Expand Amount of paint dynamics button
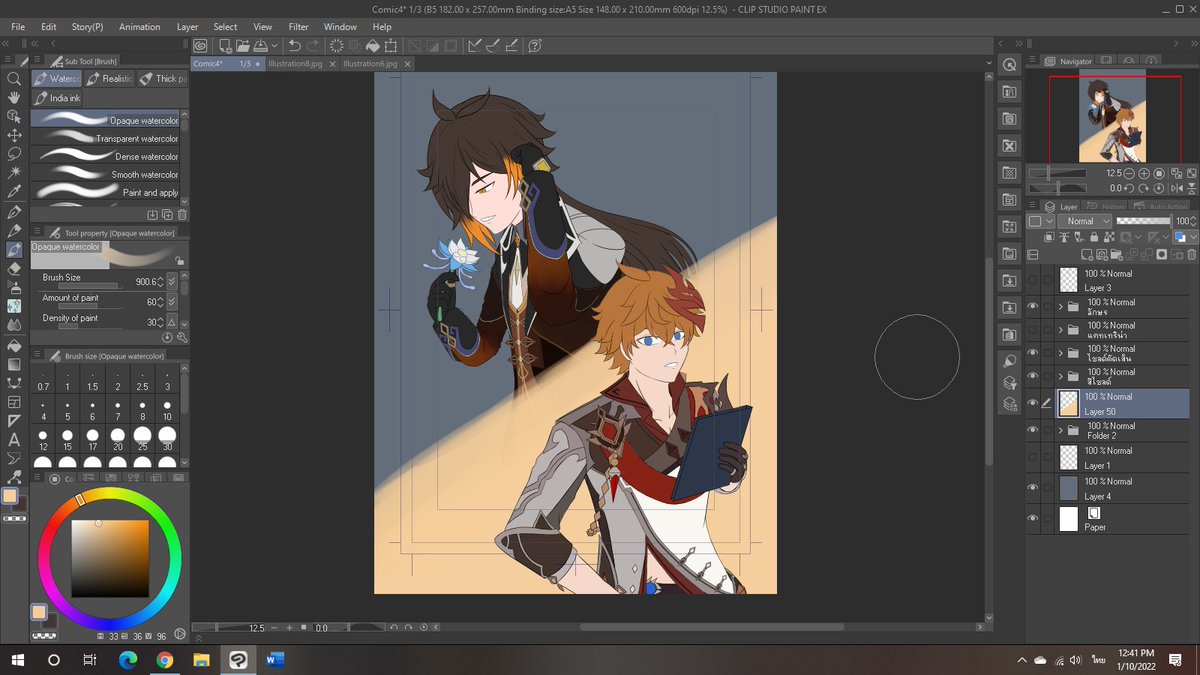Viewport: 1200px width, 675px height. click(x=171, y=302)
